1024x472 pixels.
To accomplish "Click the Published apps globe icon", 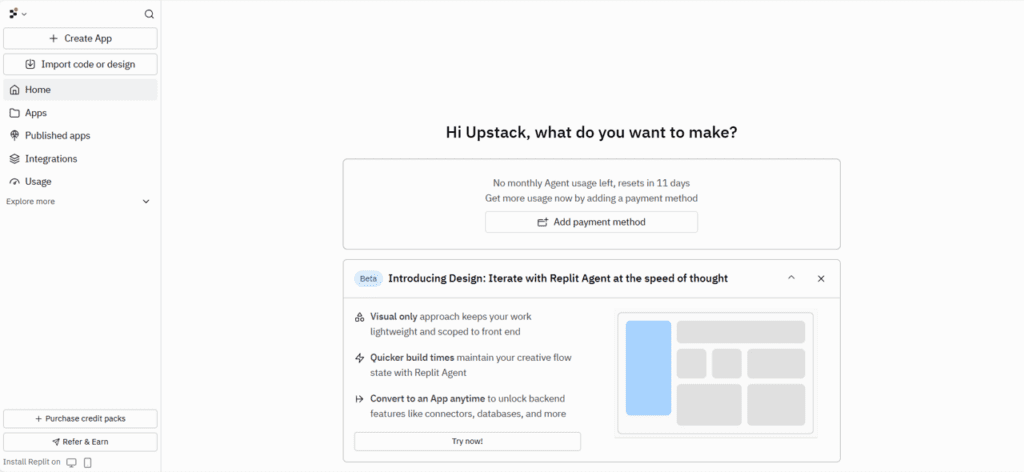I will [14, 136].
